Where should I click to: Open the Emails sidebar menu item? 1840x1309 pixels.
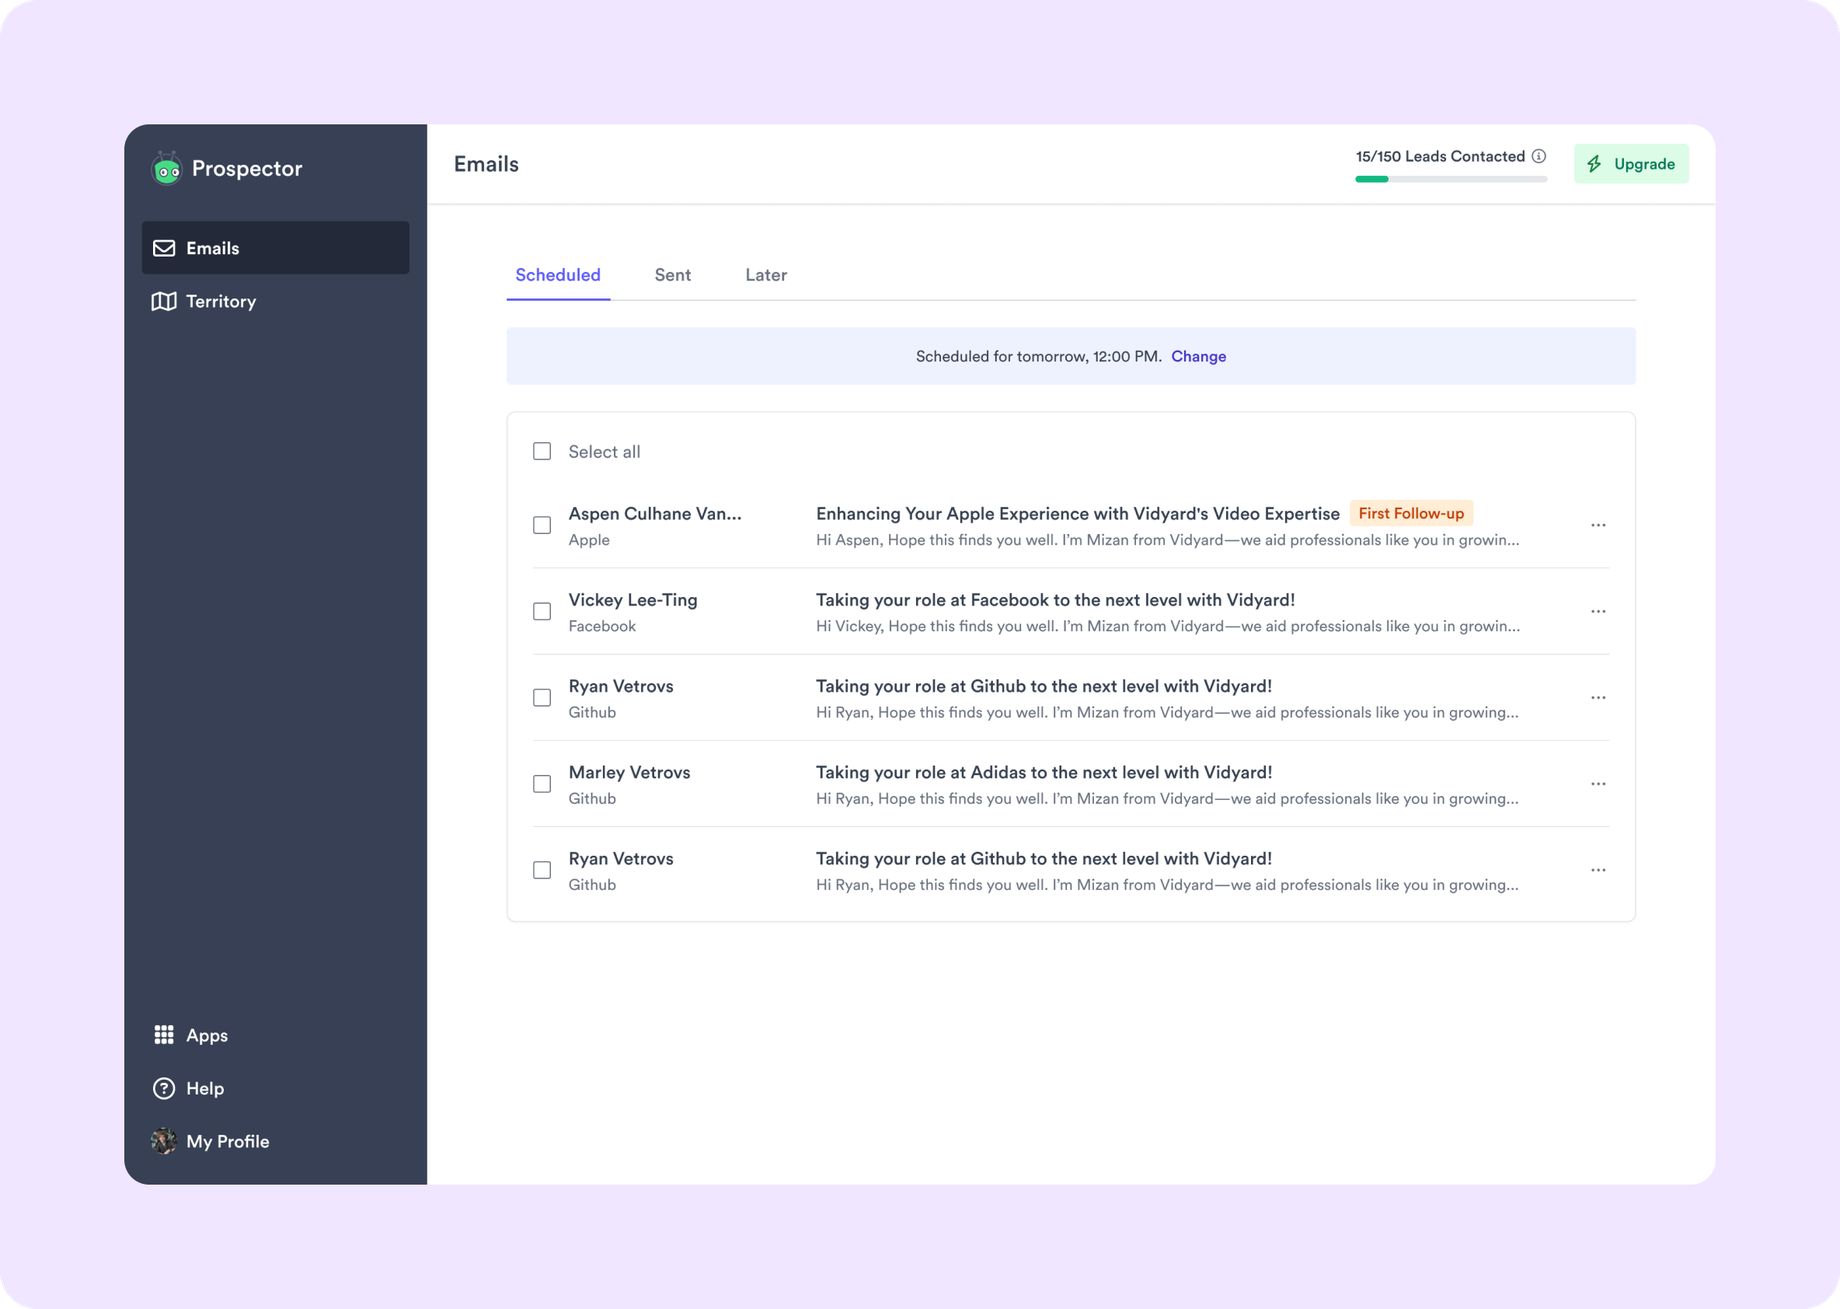click(275, 248)
